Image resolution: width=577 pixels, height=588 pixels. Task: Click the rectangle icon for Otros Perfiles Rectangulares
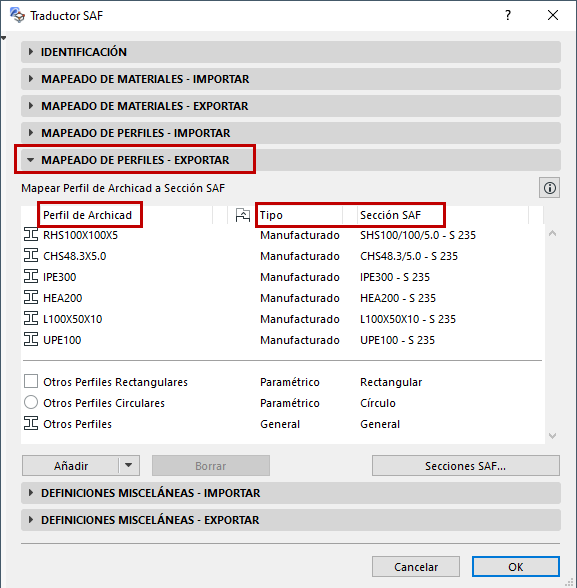31,381
